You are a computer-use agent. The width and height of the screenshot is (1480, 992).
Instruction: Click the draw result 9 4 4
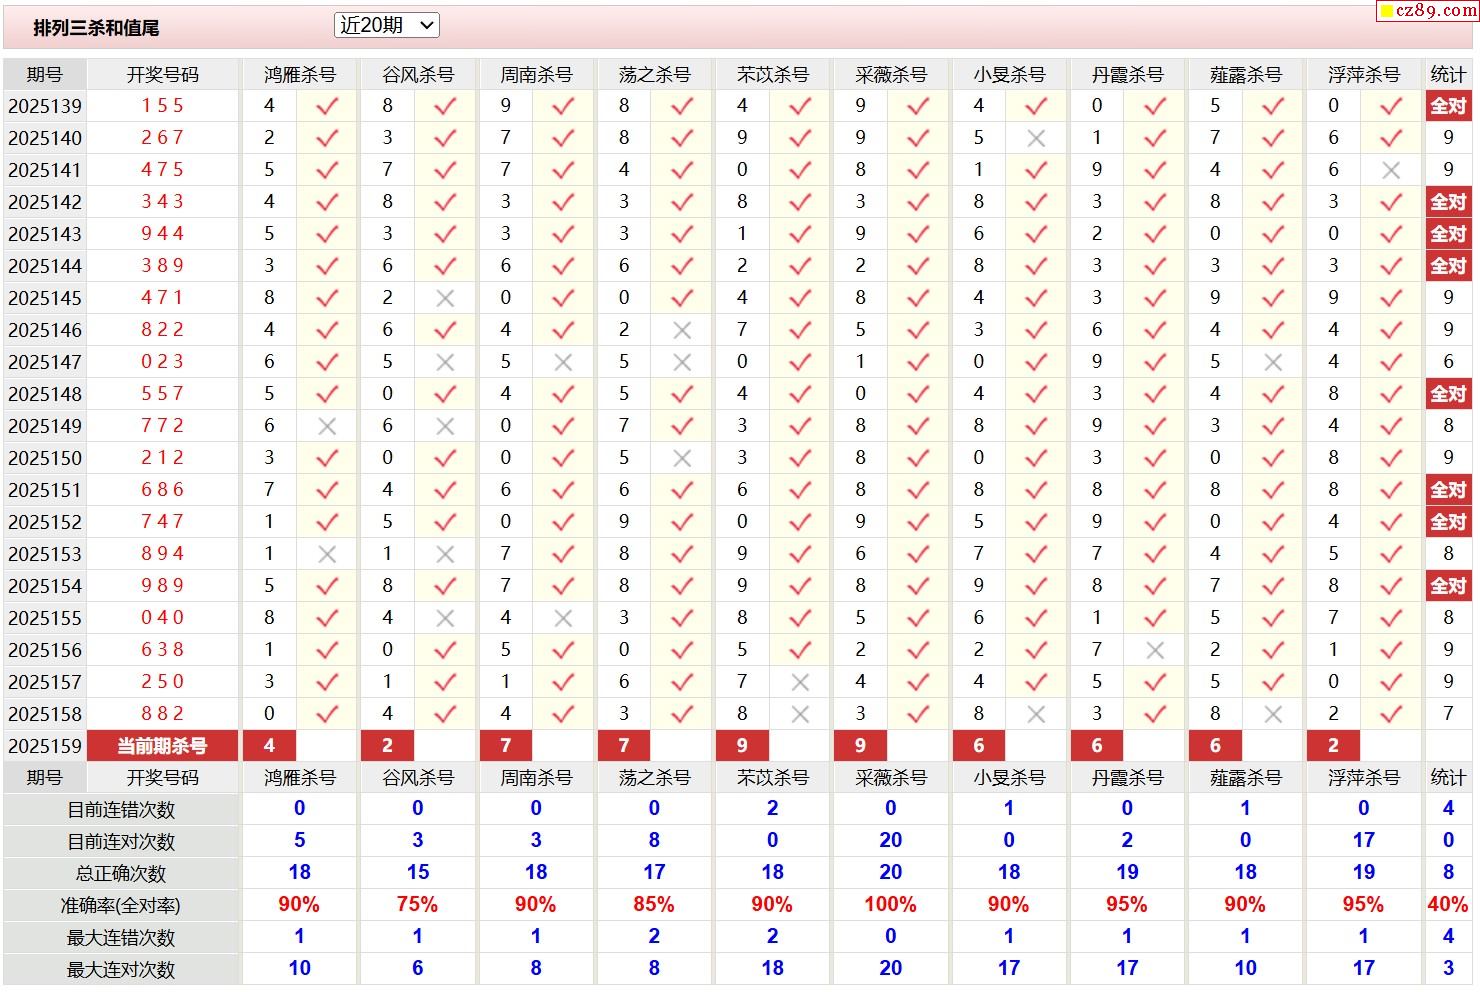(163, 234)
